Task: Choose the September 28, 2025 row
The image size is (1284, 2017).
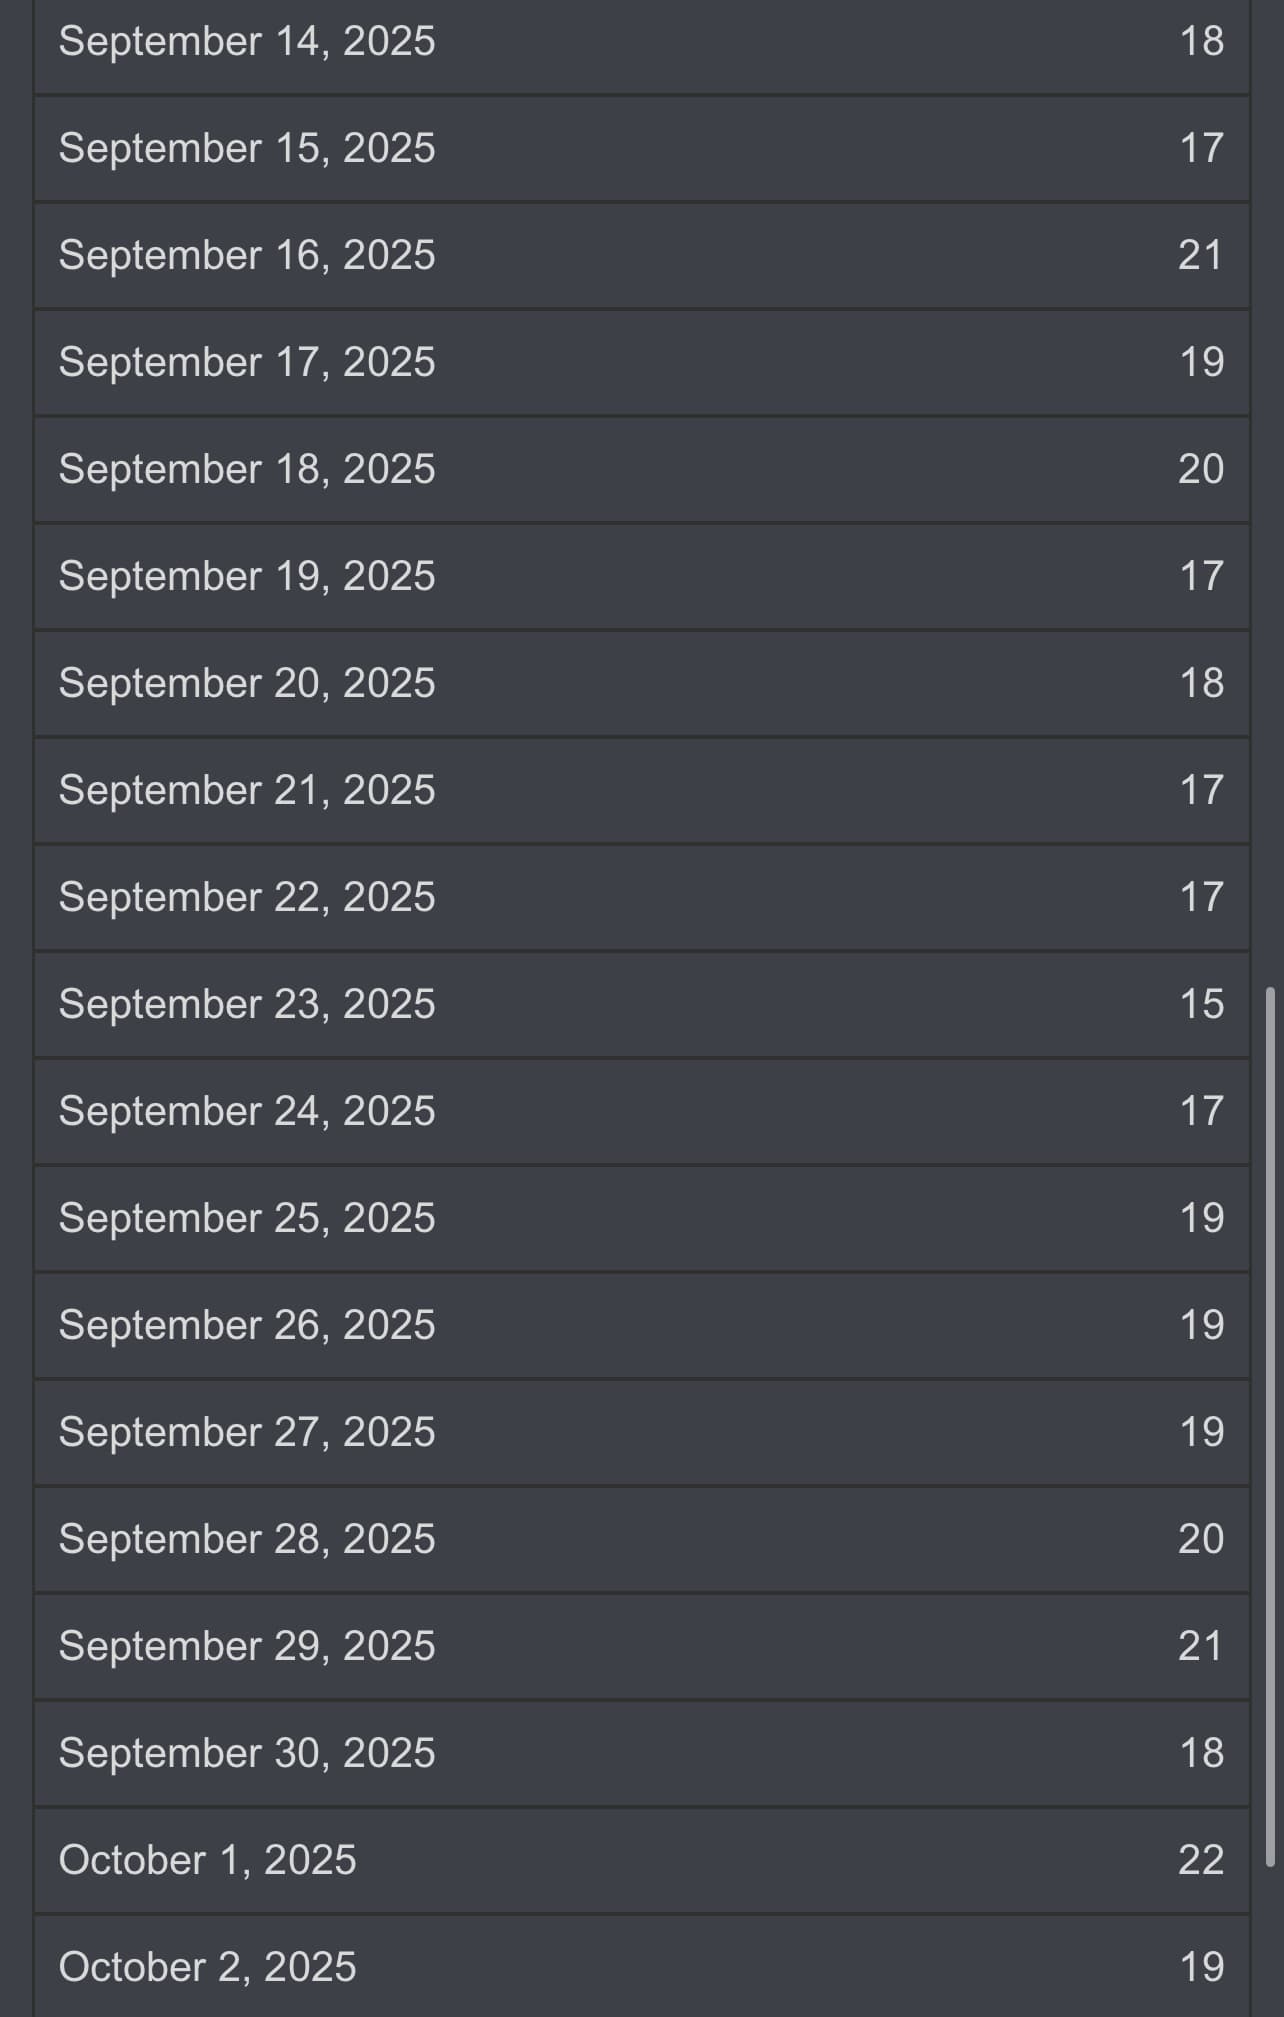Action: (x=640, y=1540)
